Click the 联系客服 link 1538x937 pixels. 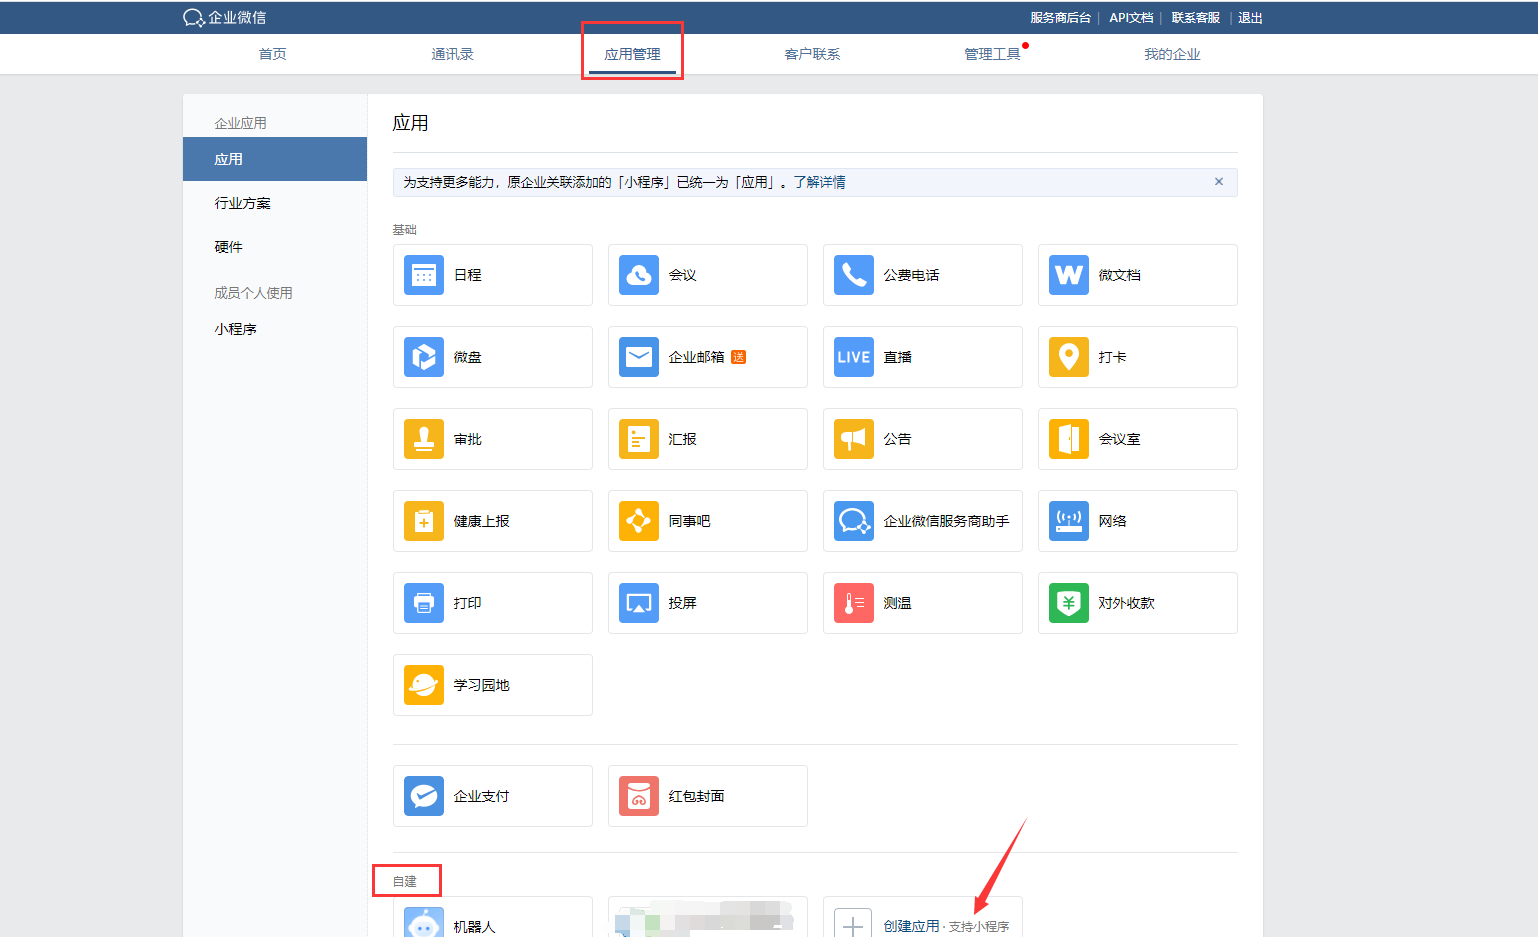1196,18
